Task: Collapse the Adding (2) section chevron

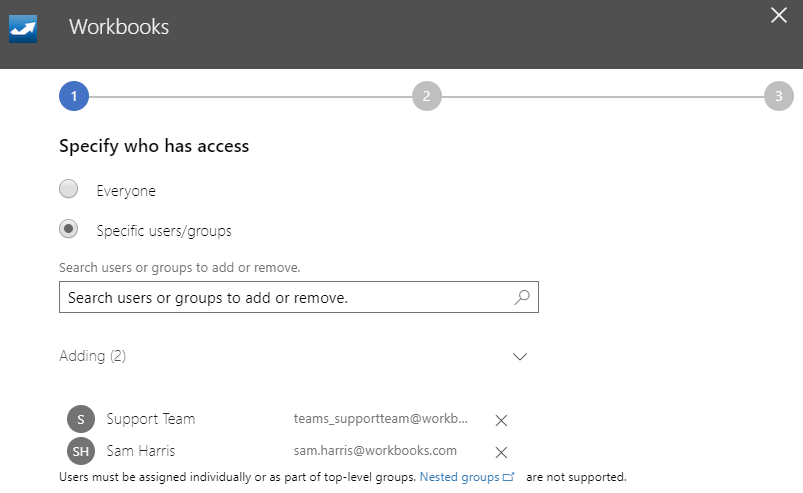Action: click(520, 356)
